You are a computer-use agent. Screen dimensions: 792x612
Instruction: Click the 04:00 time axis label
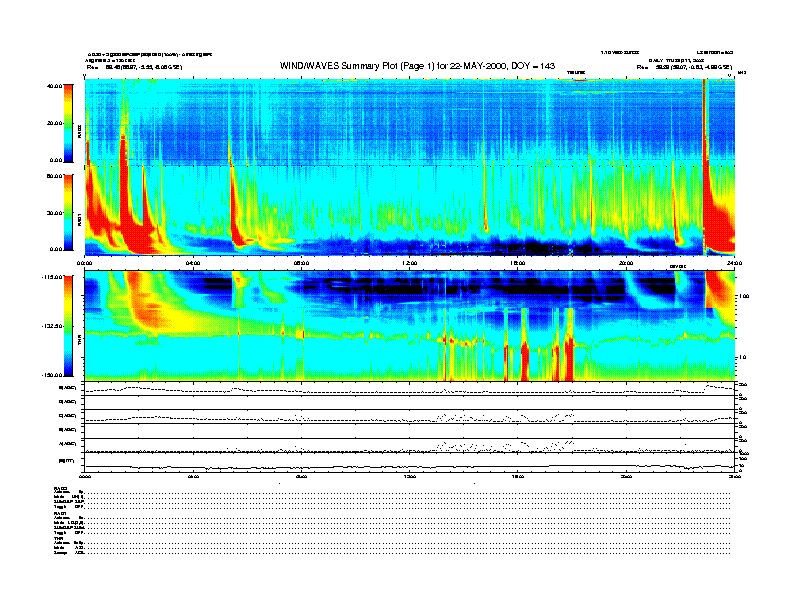point(194,262)
